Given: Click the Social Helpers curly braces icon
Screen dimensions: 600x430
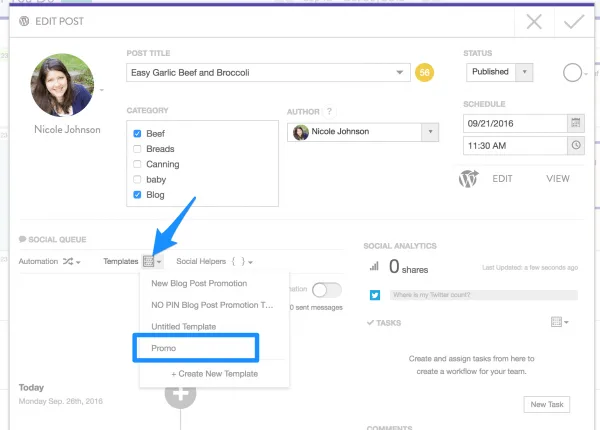Looking at the screenshot, I should pyautogui.click(x=238, y=261).
